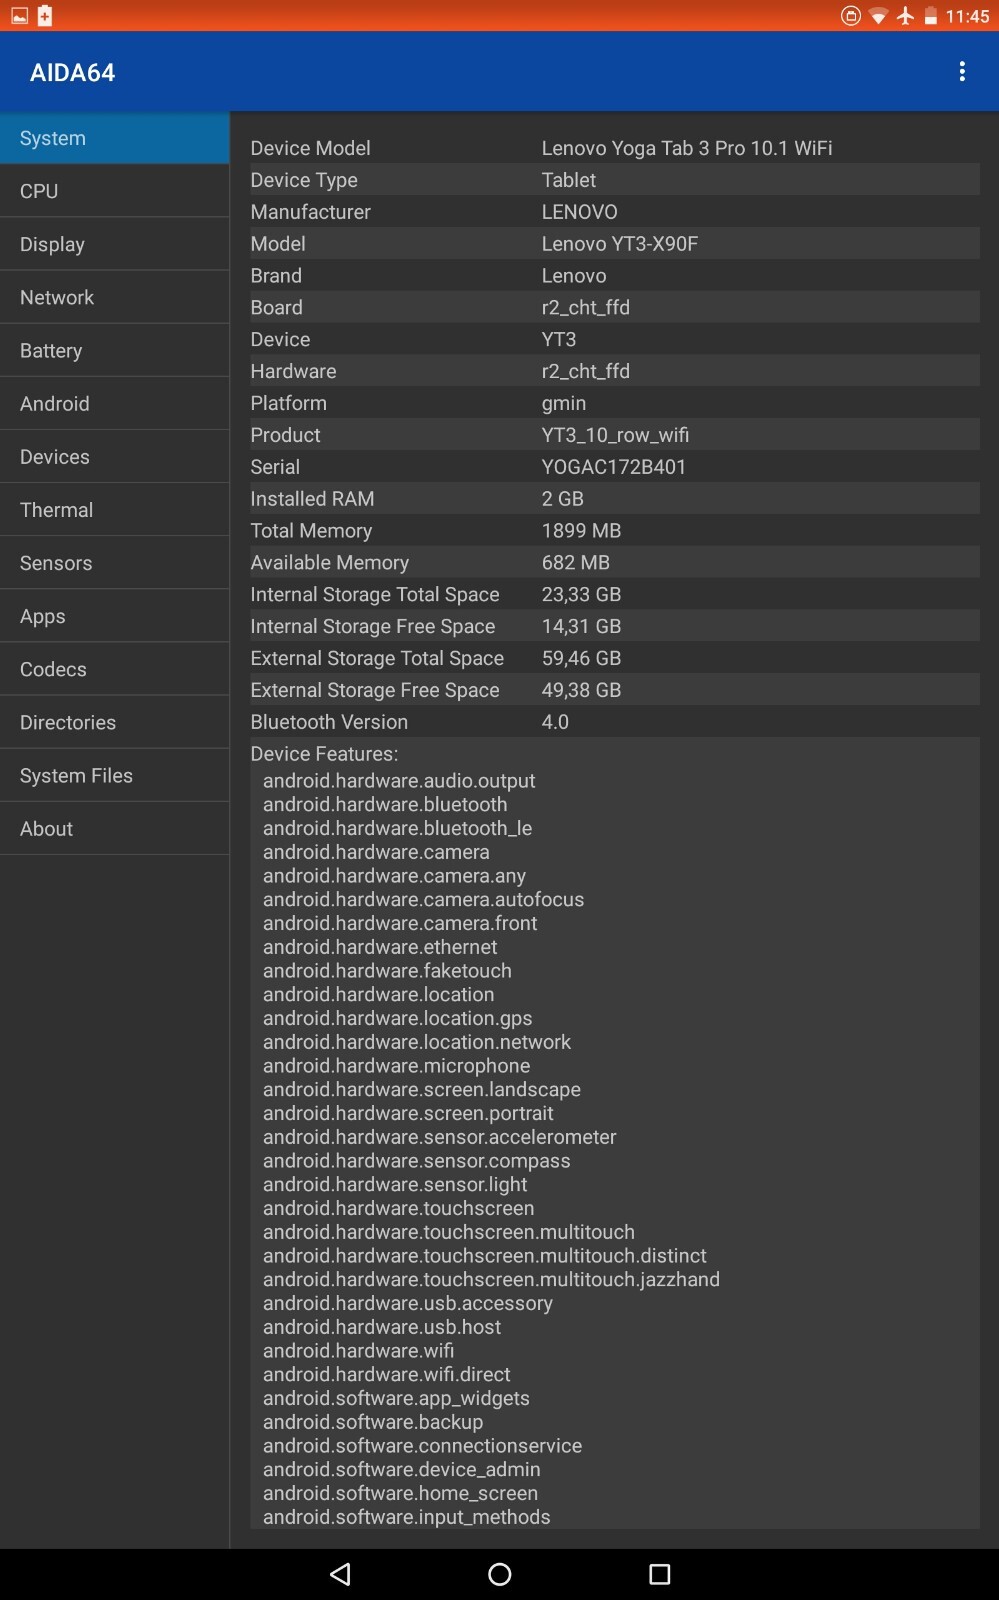Open the Display section
The image size is (999, 1600).
(x=115, y=244)
